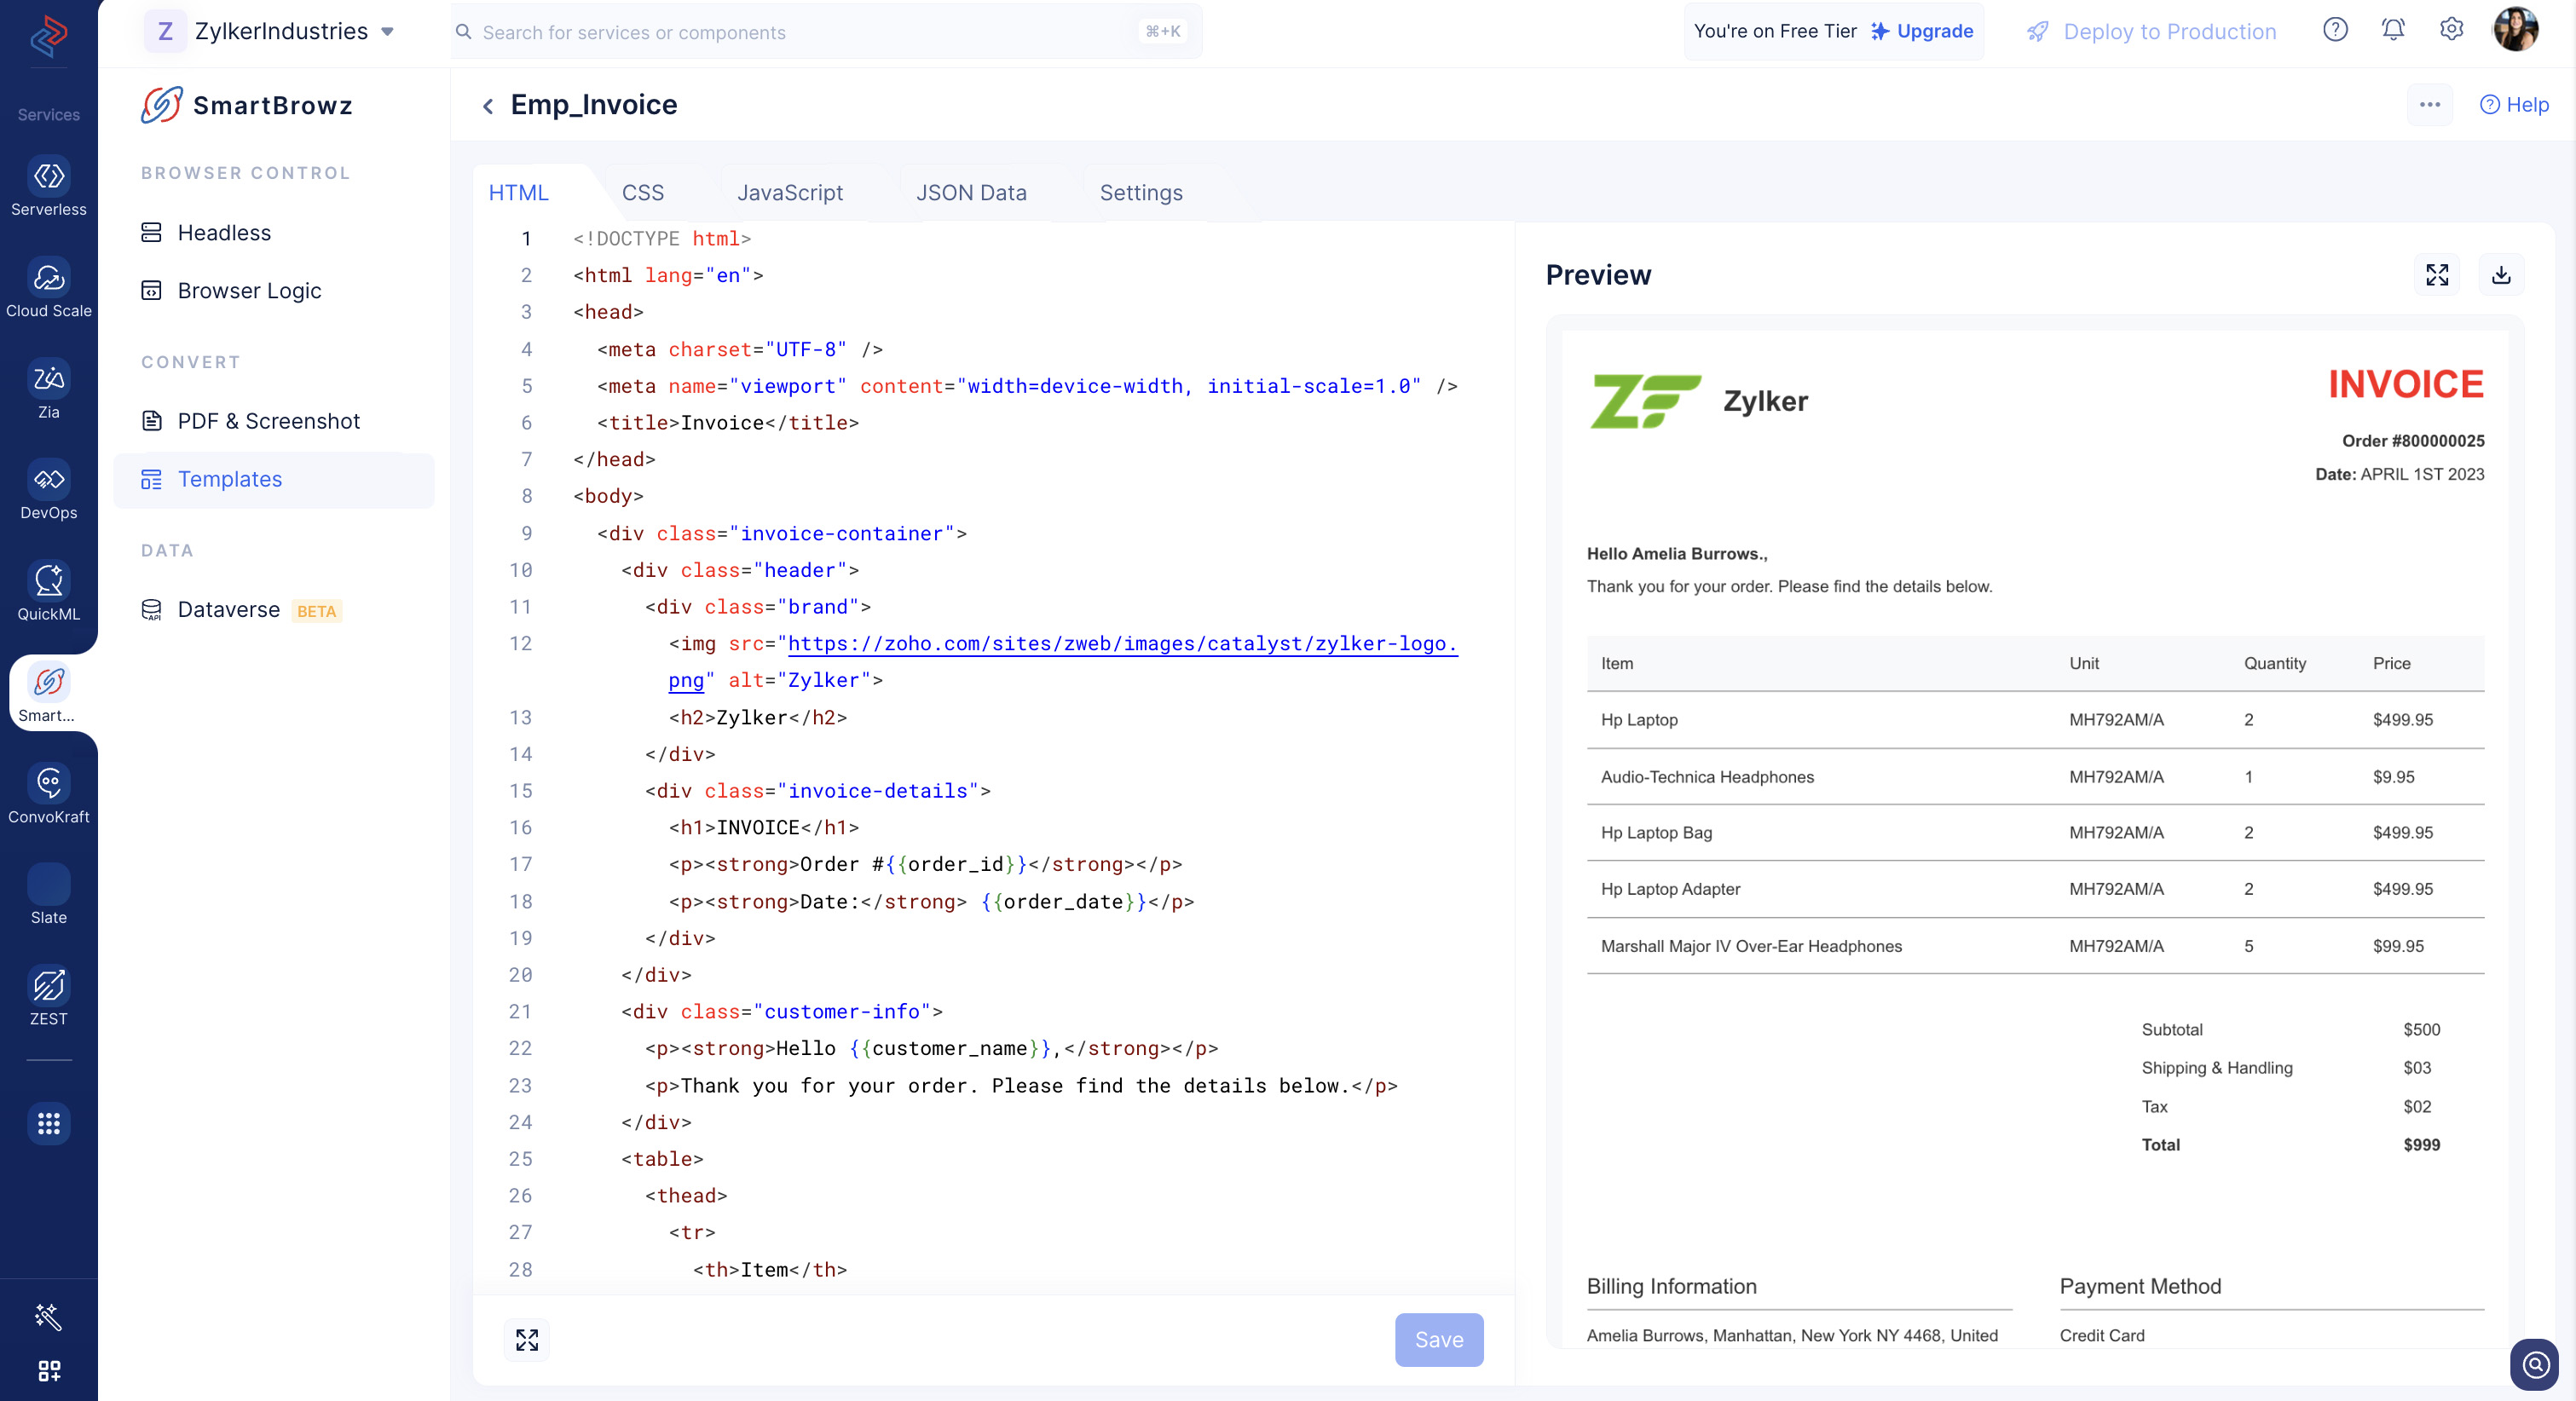Expand the fullscreen editor view
This screenshot has height=1401, width=2576.
pyautogui.click(x=528, y=1337)
